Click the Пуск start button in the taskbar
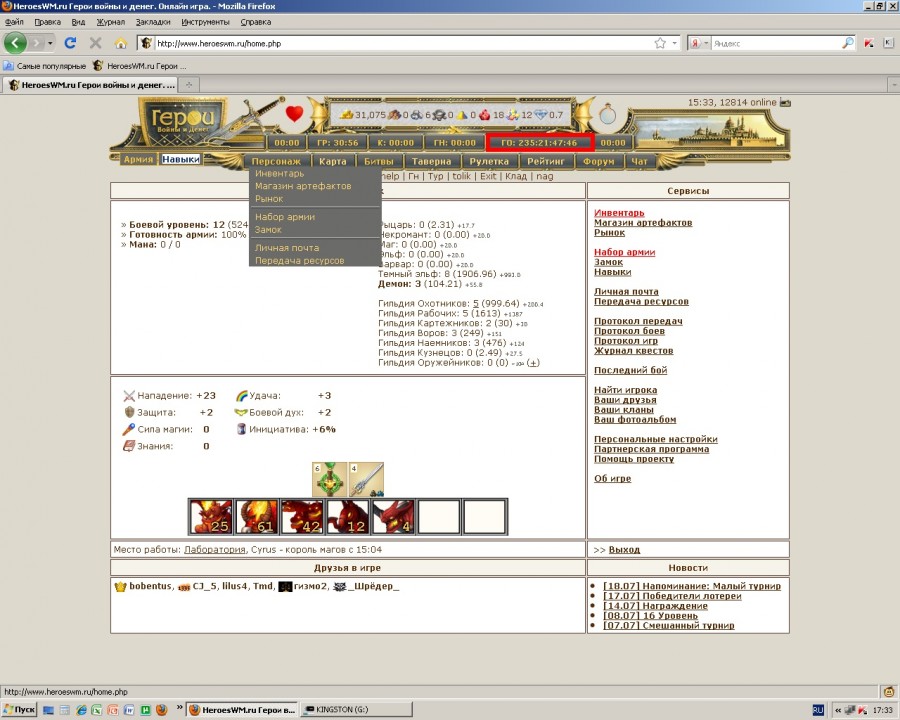Viewport: 900px width, 720px height. (x=19, y=709)
